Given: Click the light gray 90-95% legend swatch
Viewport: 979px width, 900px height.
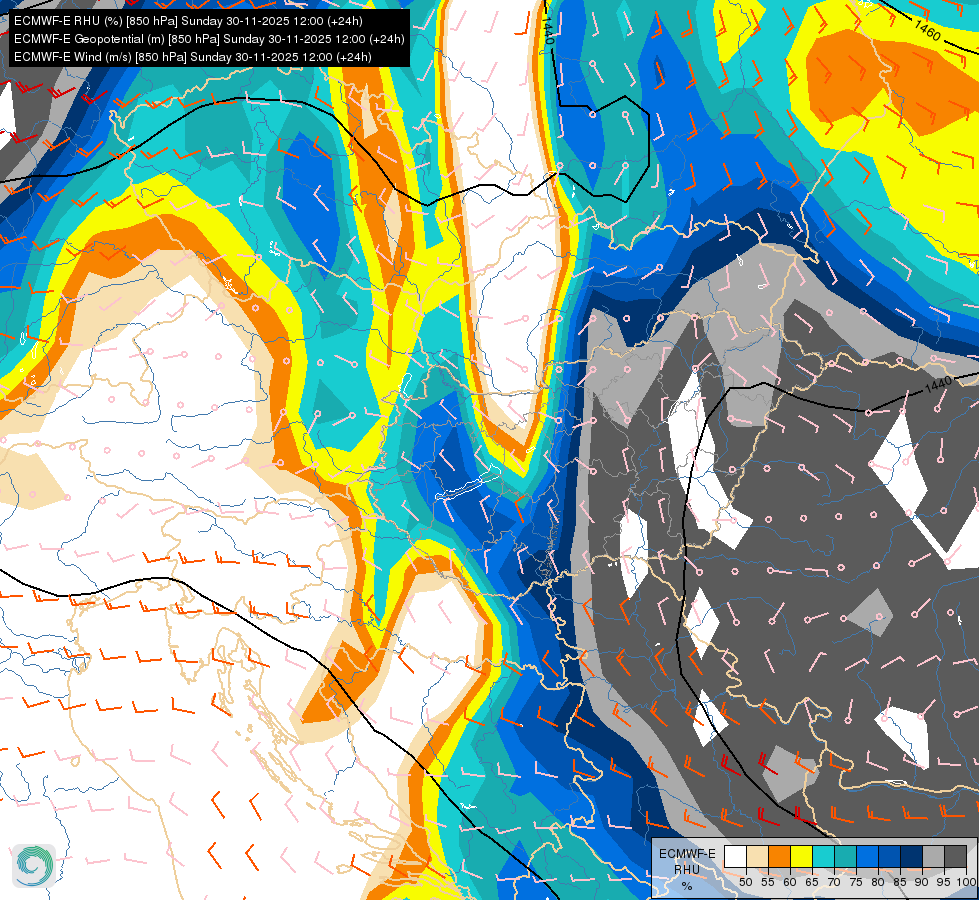Looking at the screenshot, I should (x=933, y=856).
